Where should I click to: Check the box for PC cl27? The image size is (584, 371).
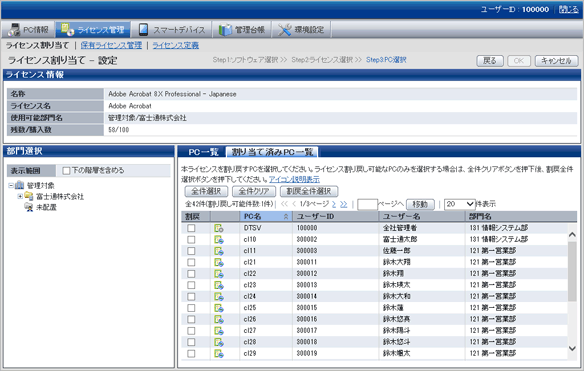coord(191,331)
